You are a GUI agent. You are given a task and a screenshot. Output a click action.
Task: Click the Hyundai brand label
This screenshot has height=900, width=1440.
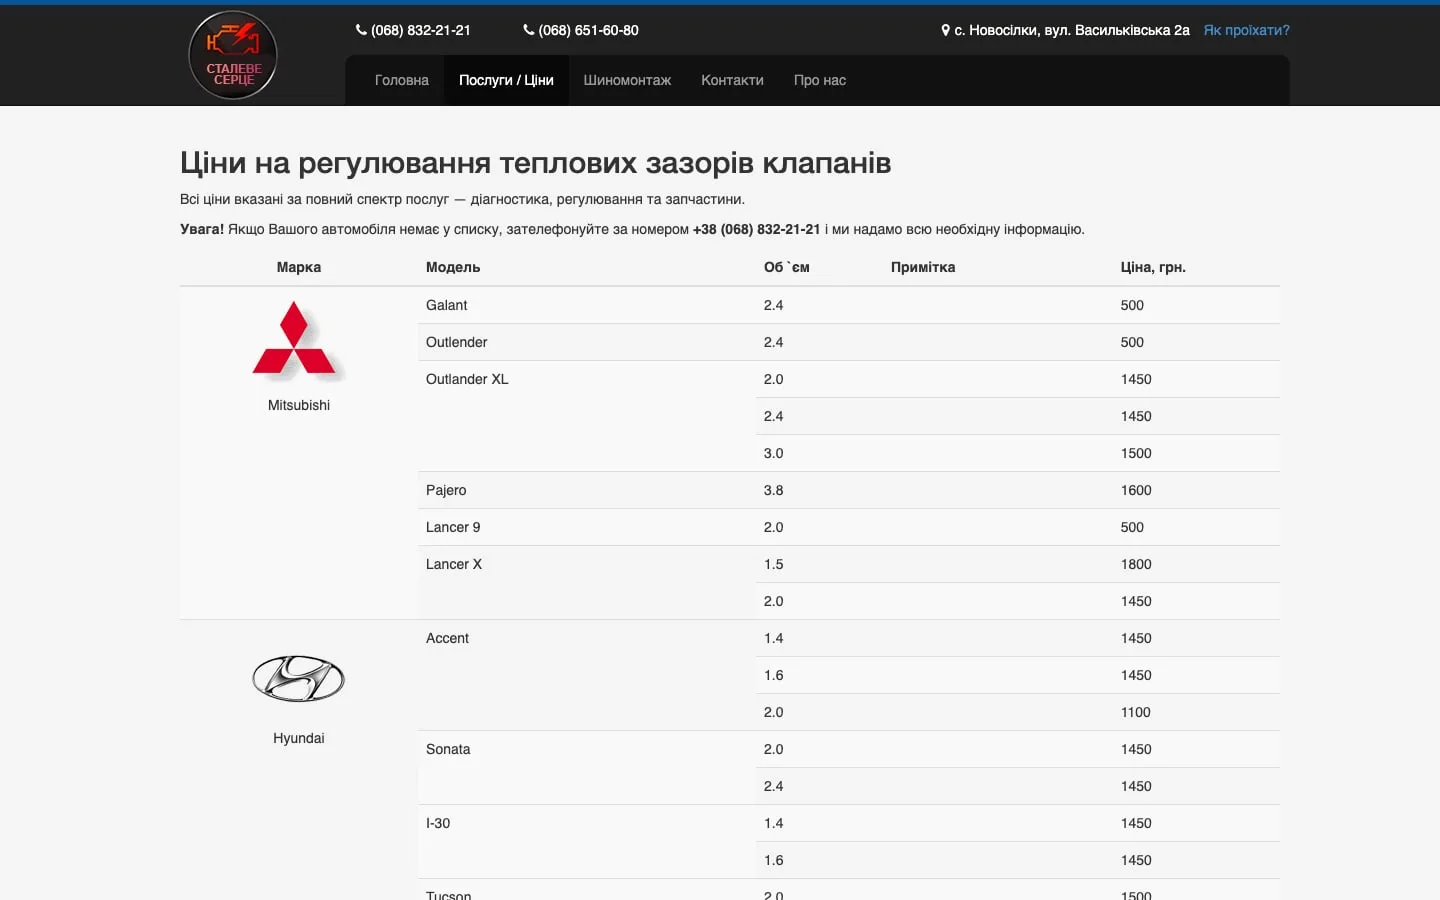(x=299, y=738)
